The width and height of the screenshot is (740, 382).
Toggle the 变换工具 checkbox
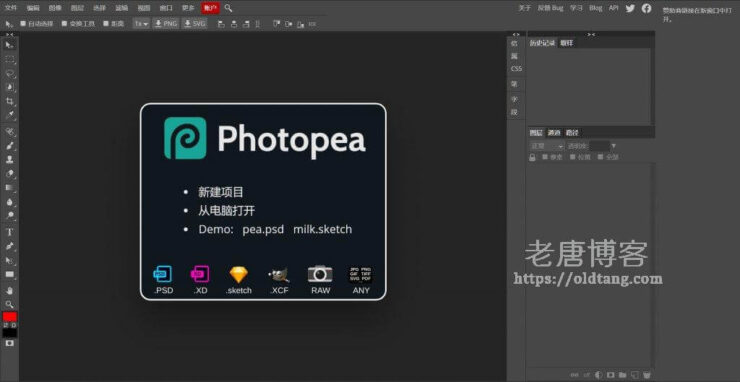click(64, 23)
